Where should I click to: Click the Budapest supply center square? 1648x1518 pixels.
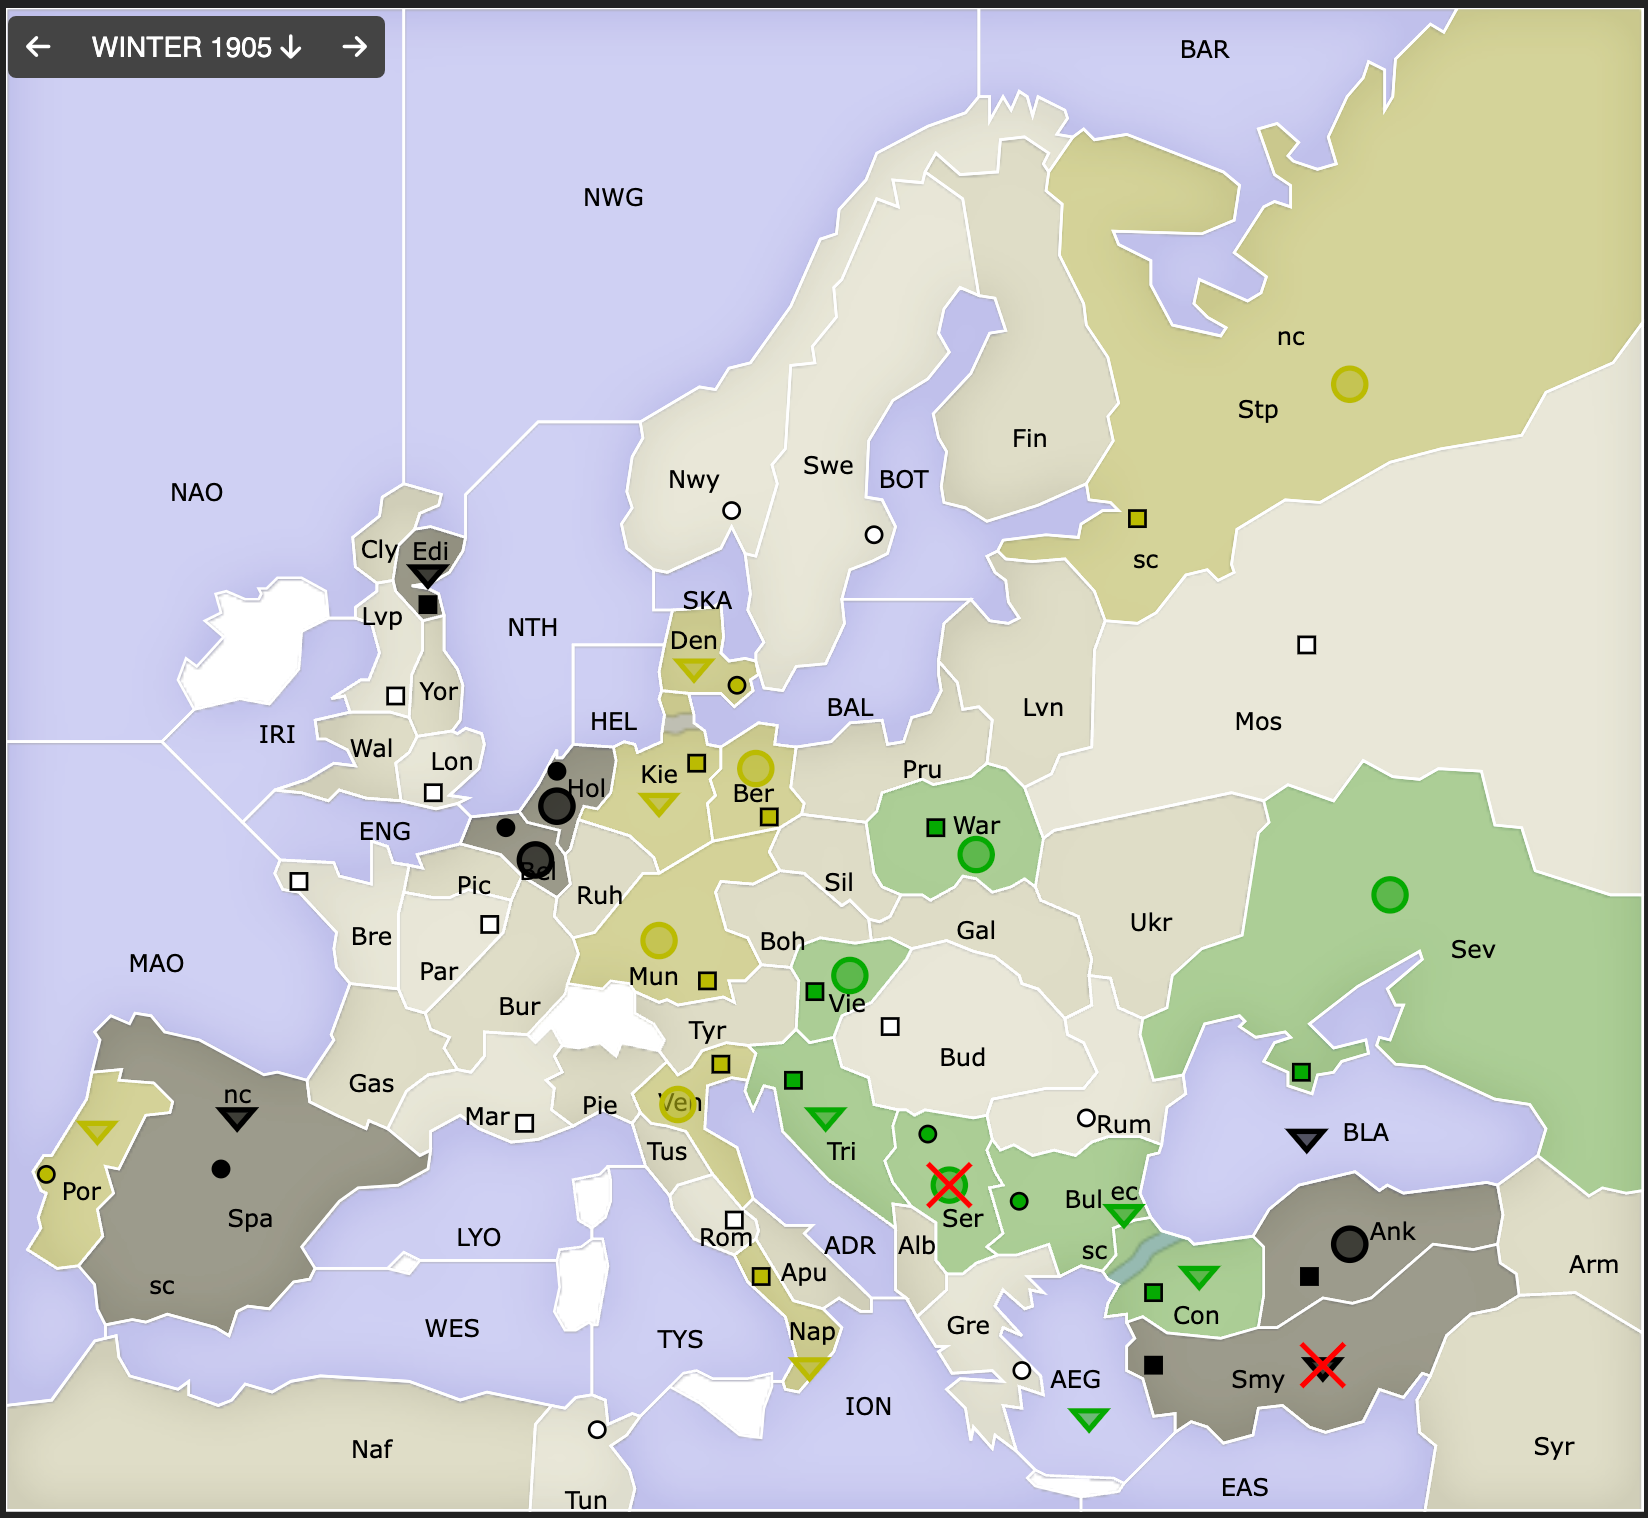tap(890, 1027)
